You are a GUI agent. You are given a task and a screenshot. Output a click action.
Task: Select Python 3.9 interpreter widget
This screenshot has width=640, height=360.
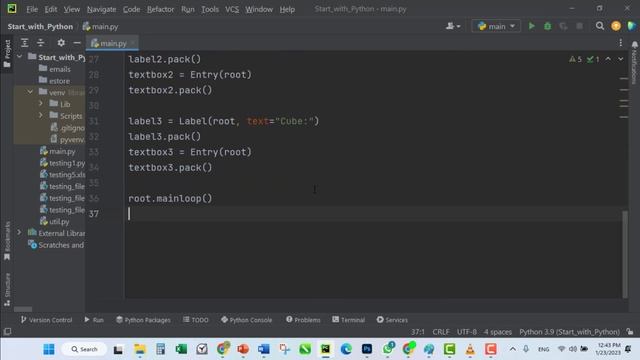pos(569,332)
